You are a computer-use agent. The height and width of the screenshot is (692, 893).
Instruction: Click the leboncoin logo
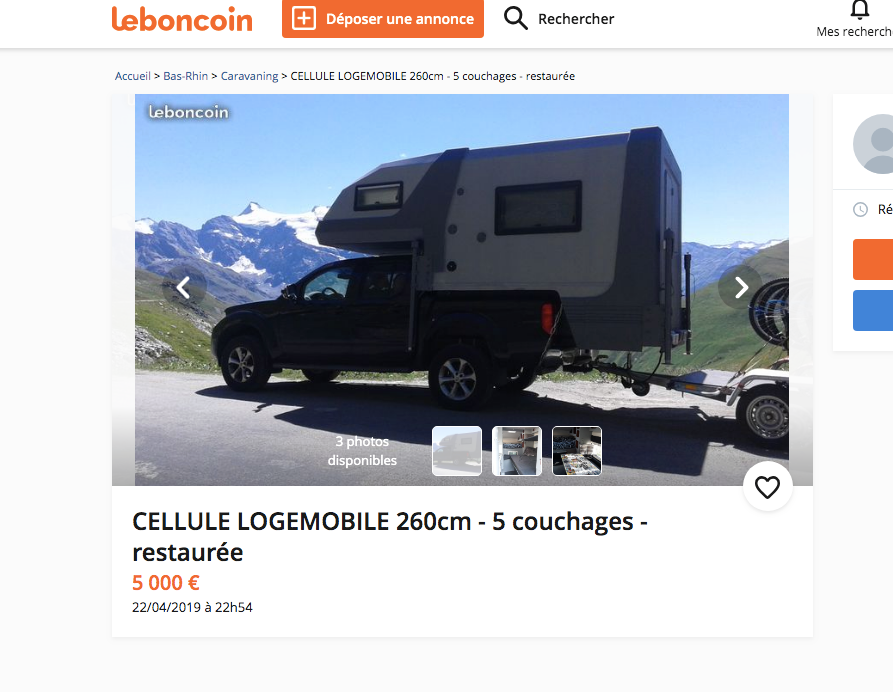[x=182, y=19]
